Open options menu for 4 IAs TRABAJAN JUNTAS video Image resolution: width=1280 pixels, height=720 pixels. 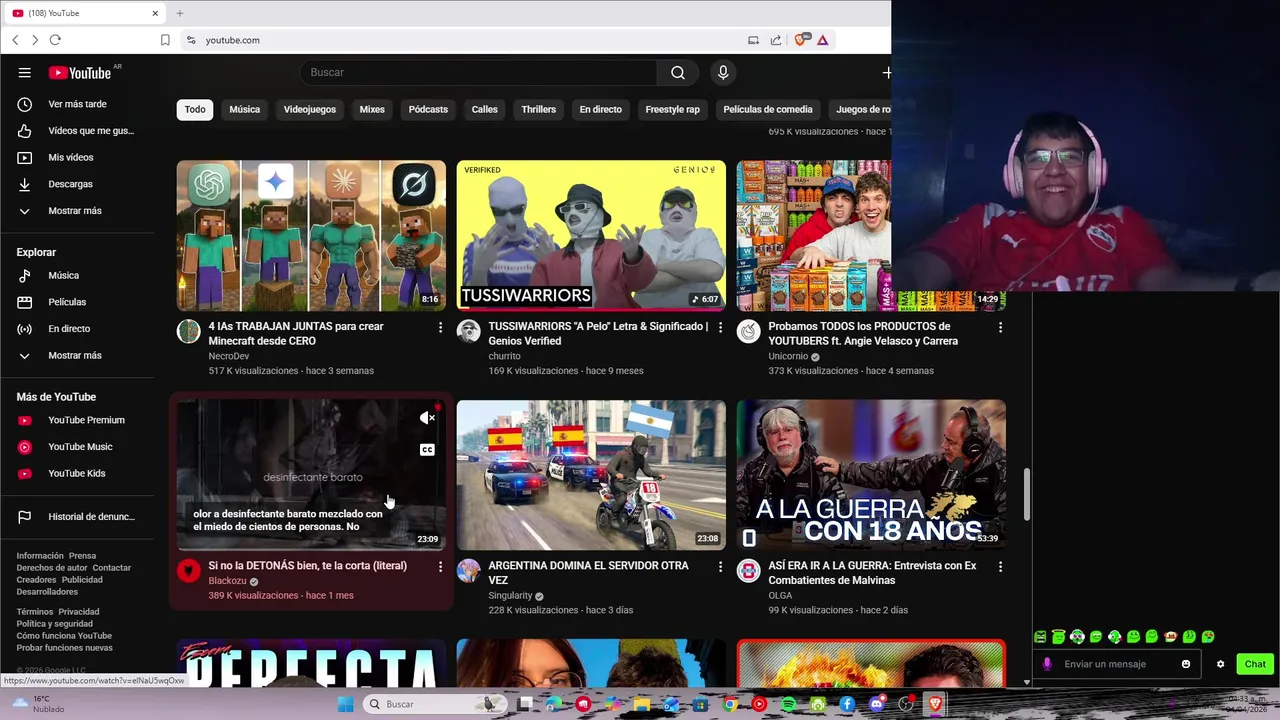(440, 327)
